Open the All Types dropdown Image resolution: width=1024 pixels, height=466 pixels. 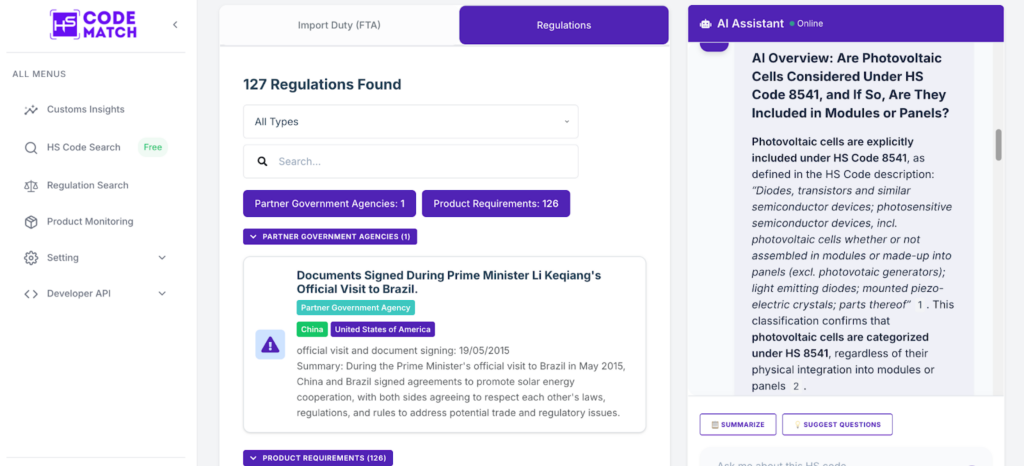(x=410, y=122)
